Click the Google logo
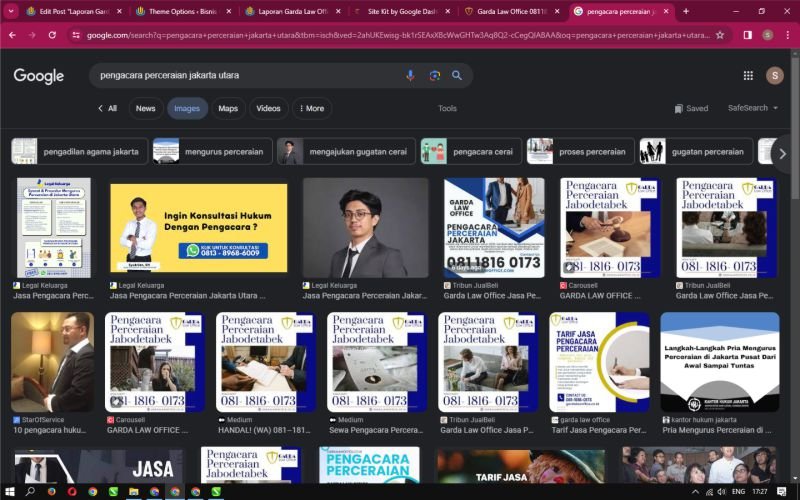This screenshot has height=500, width=800. click(x=39, y=76)
